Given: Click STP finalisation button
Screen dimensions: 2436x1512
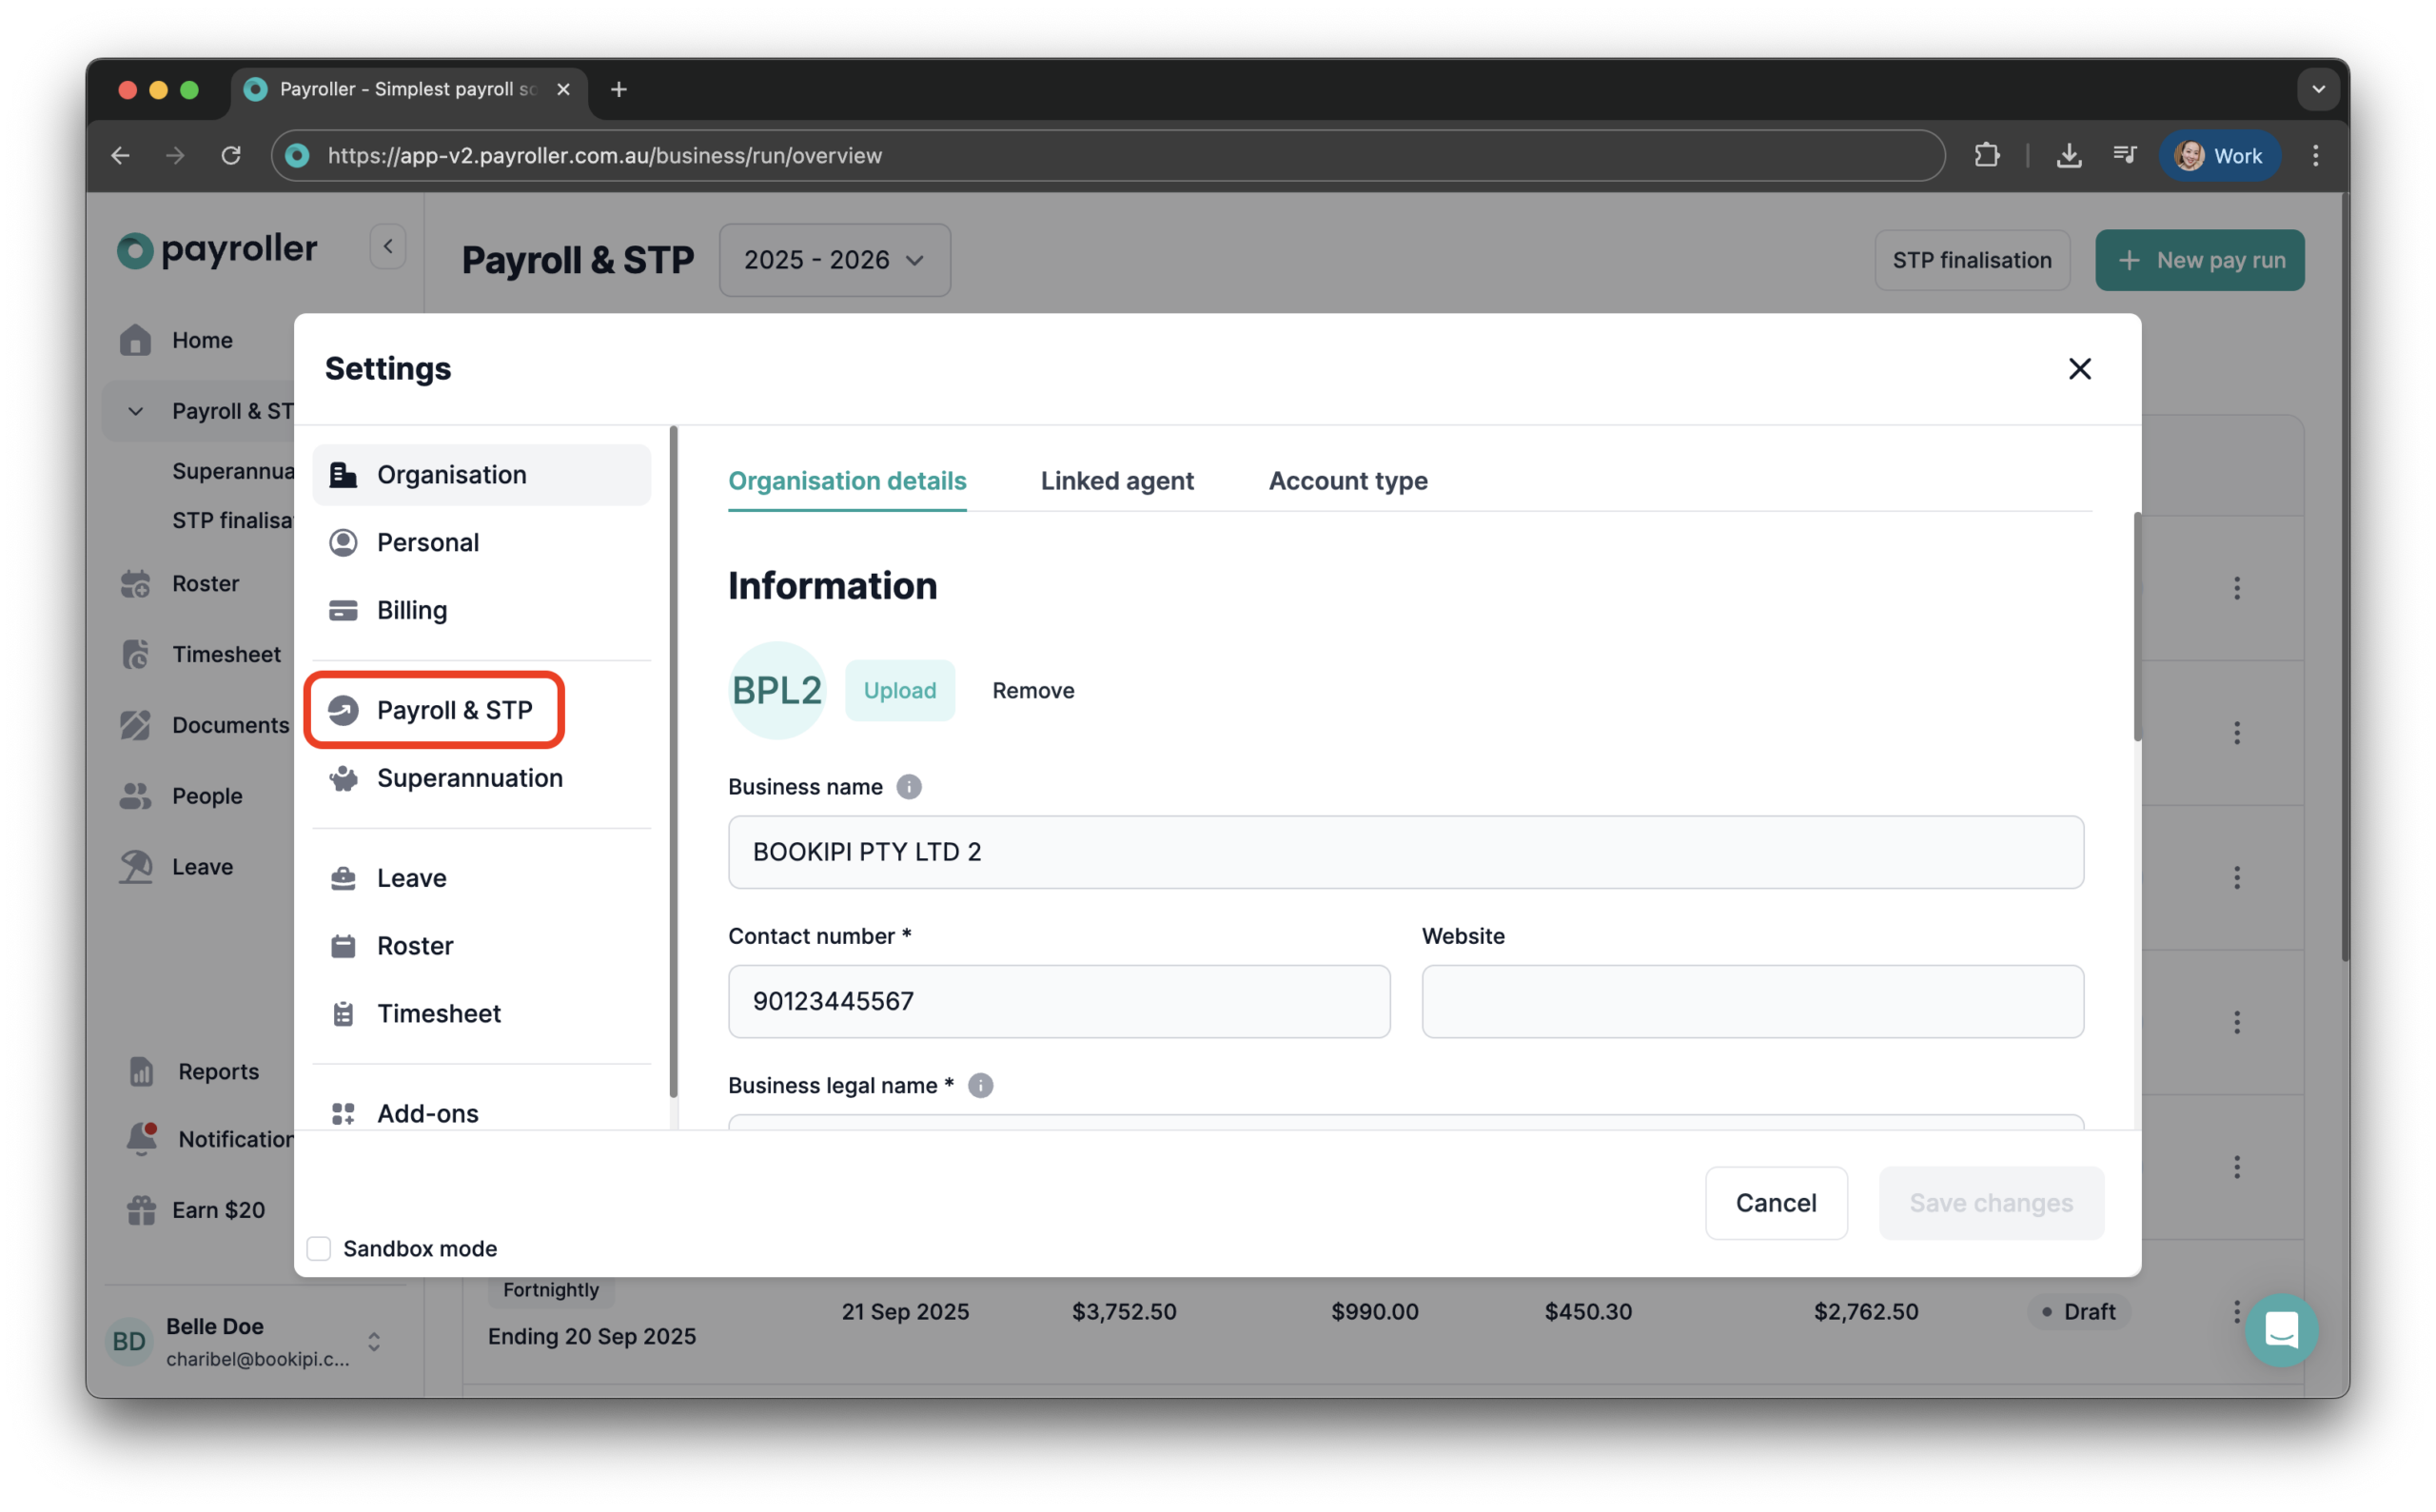Looking at the screenshot, I should coord(1973,260).
